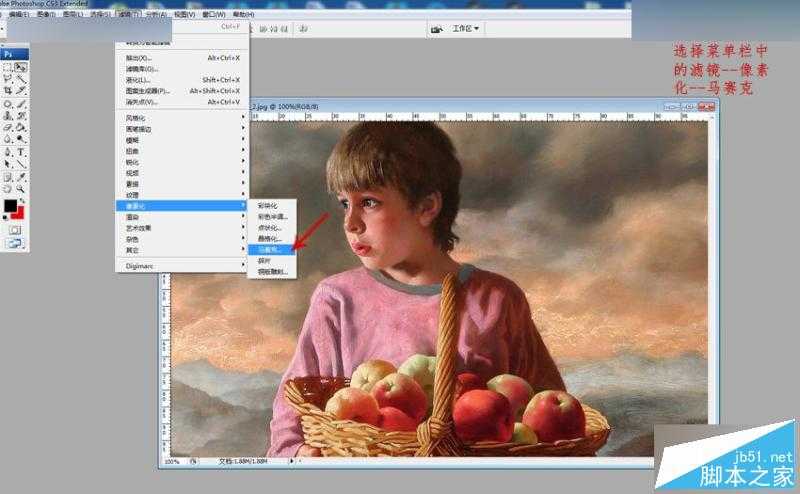Expand the 扭曲 filter submenu
This screenshot has width=800, height=494.
click(182, 151)
